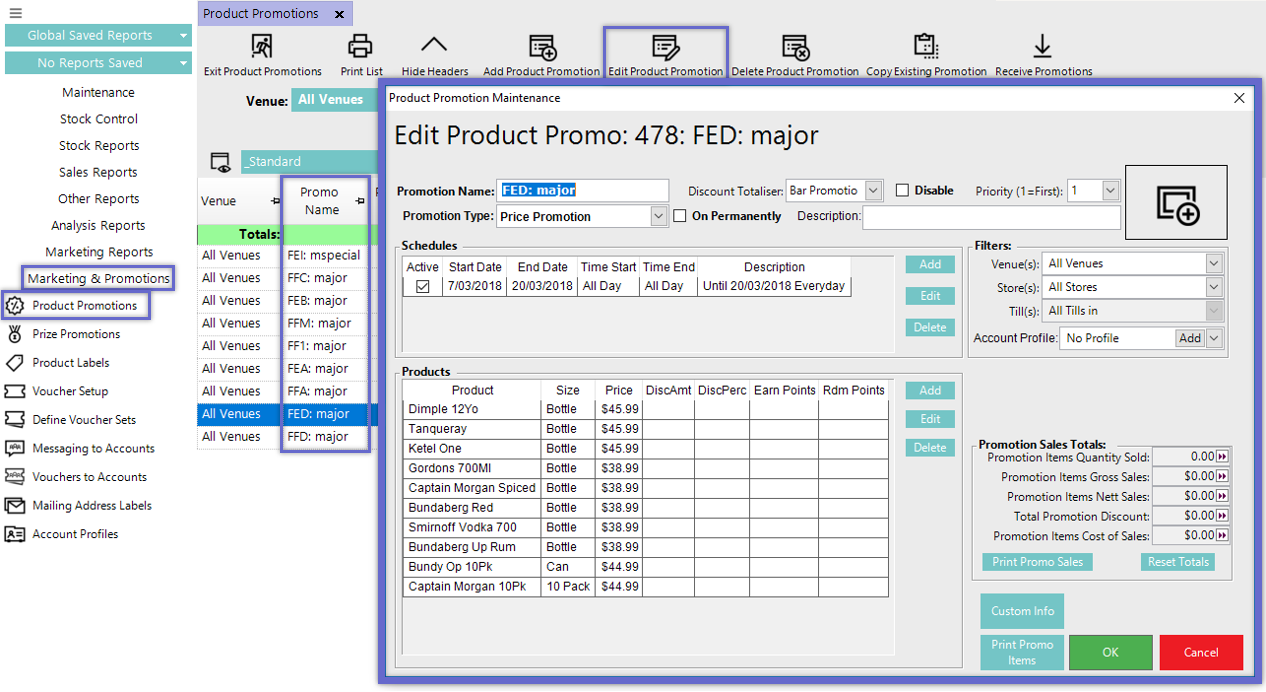Screen dimensions: 1266x692
Task: Open the Maintenance menu
Action: 98,92
